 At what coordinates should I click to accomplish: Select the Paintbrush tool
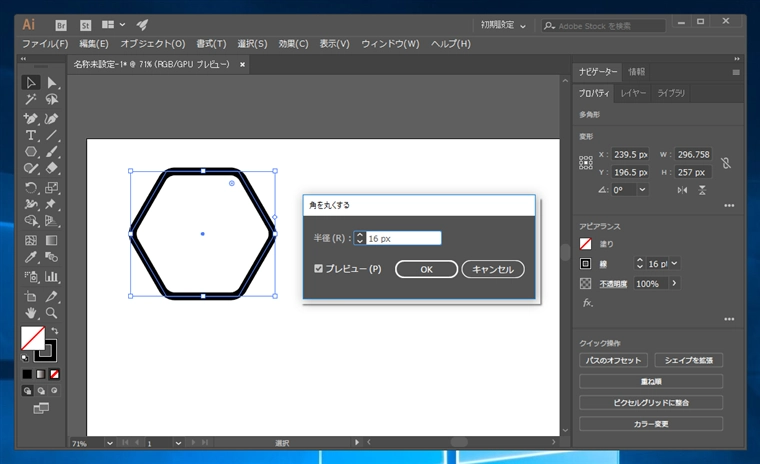(51, 152)
